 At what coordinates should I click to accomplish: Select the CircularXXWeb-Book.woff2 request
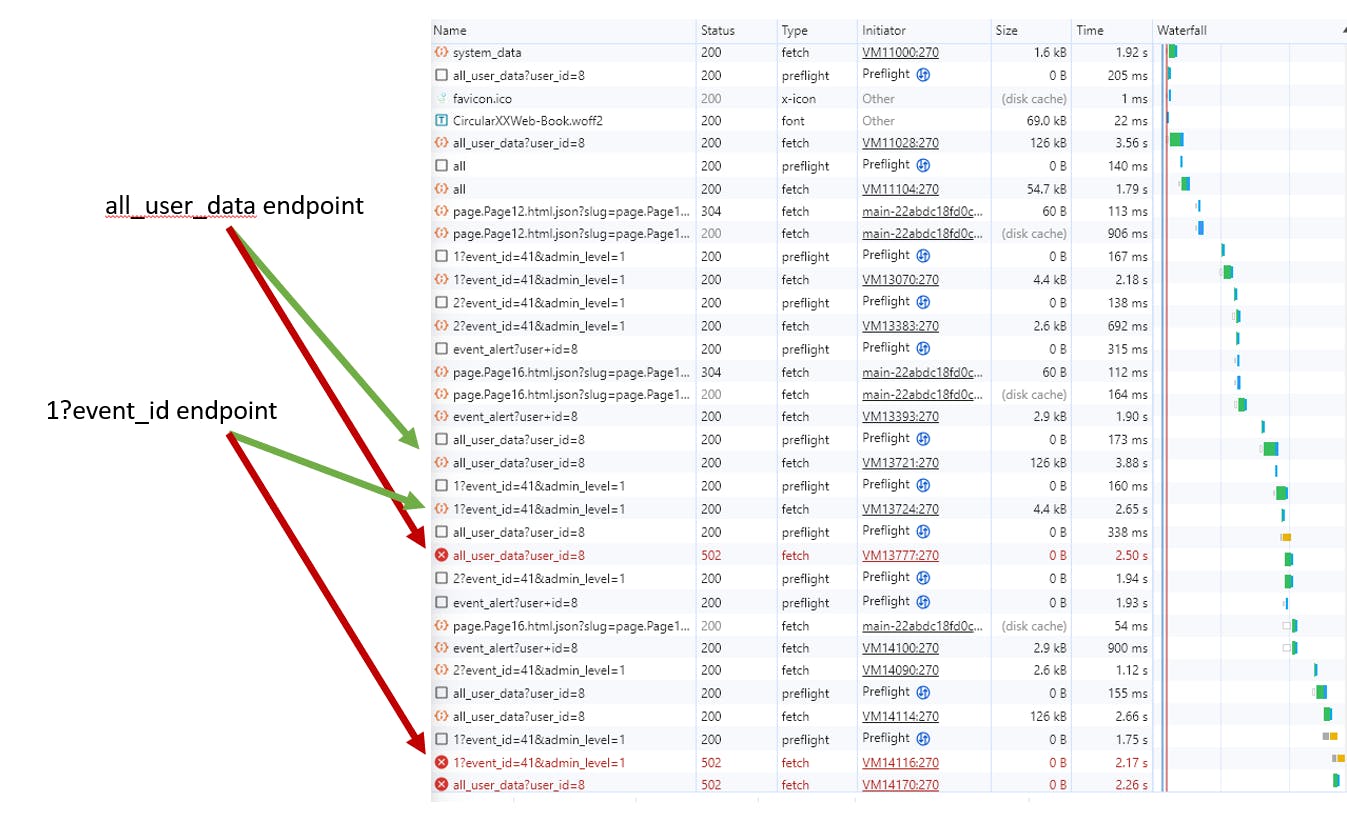click(527, 121)
